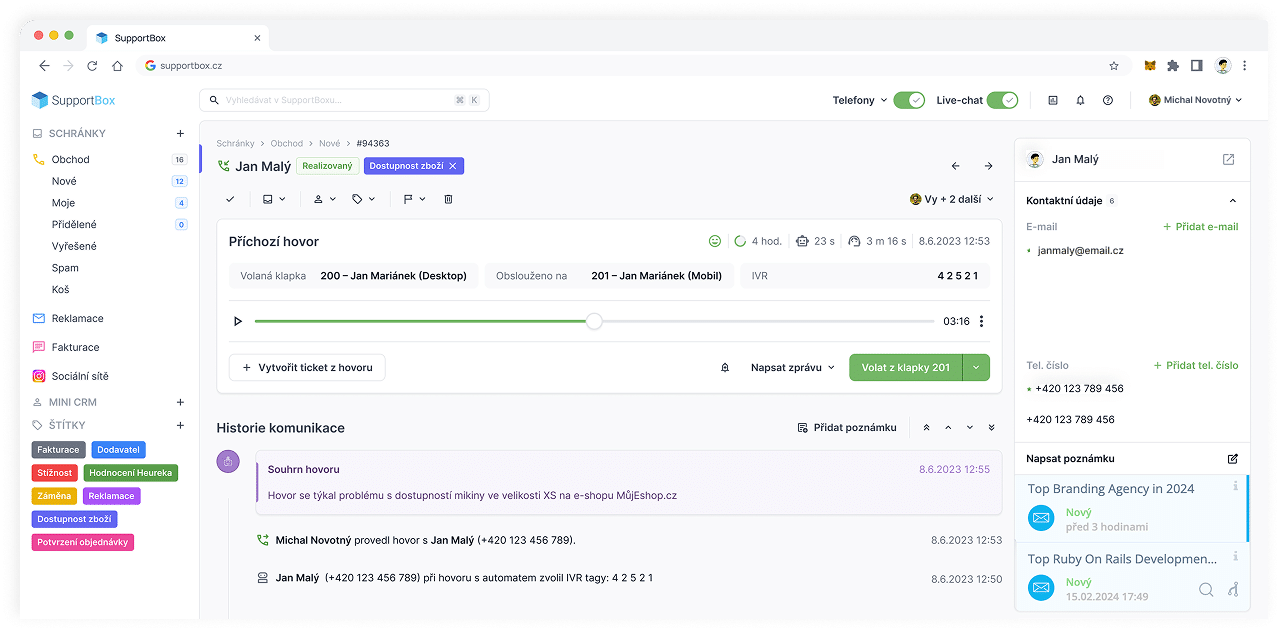Click the audio progress slider handle
Image resolution: width=1280 pixels, height=631 pixels.
click(x=594, y=321)
